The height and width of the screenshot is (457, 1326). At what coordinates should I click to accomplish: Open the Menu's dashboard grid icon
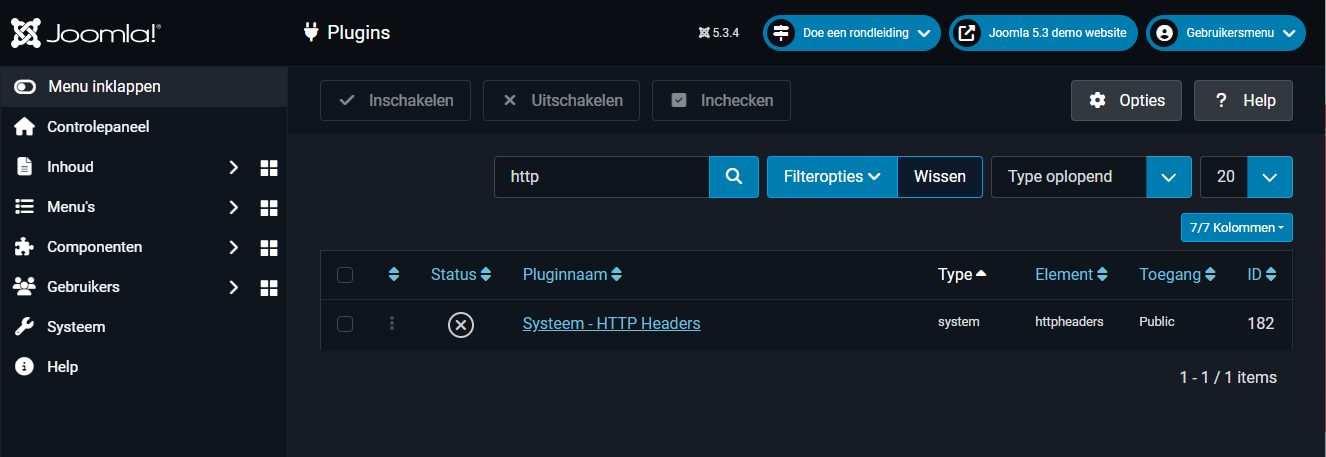click(x=268, y=208)
